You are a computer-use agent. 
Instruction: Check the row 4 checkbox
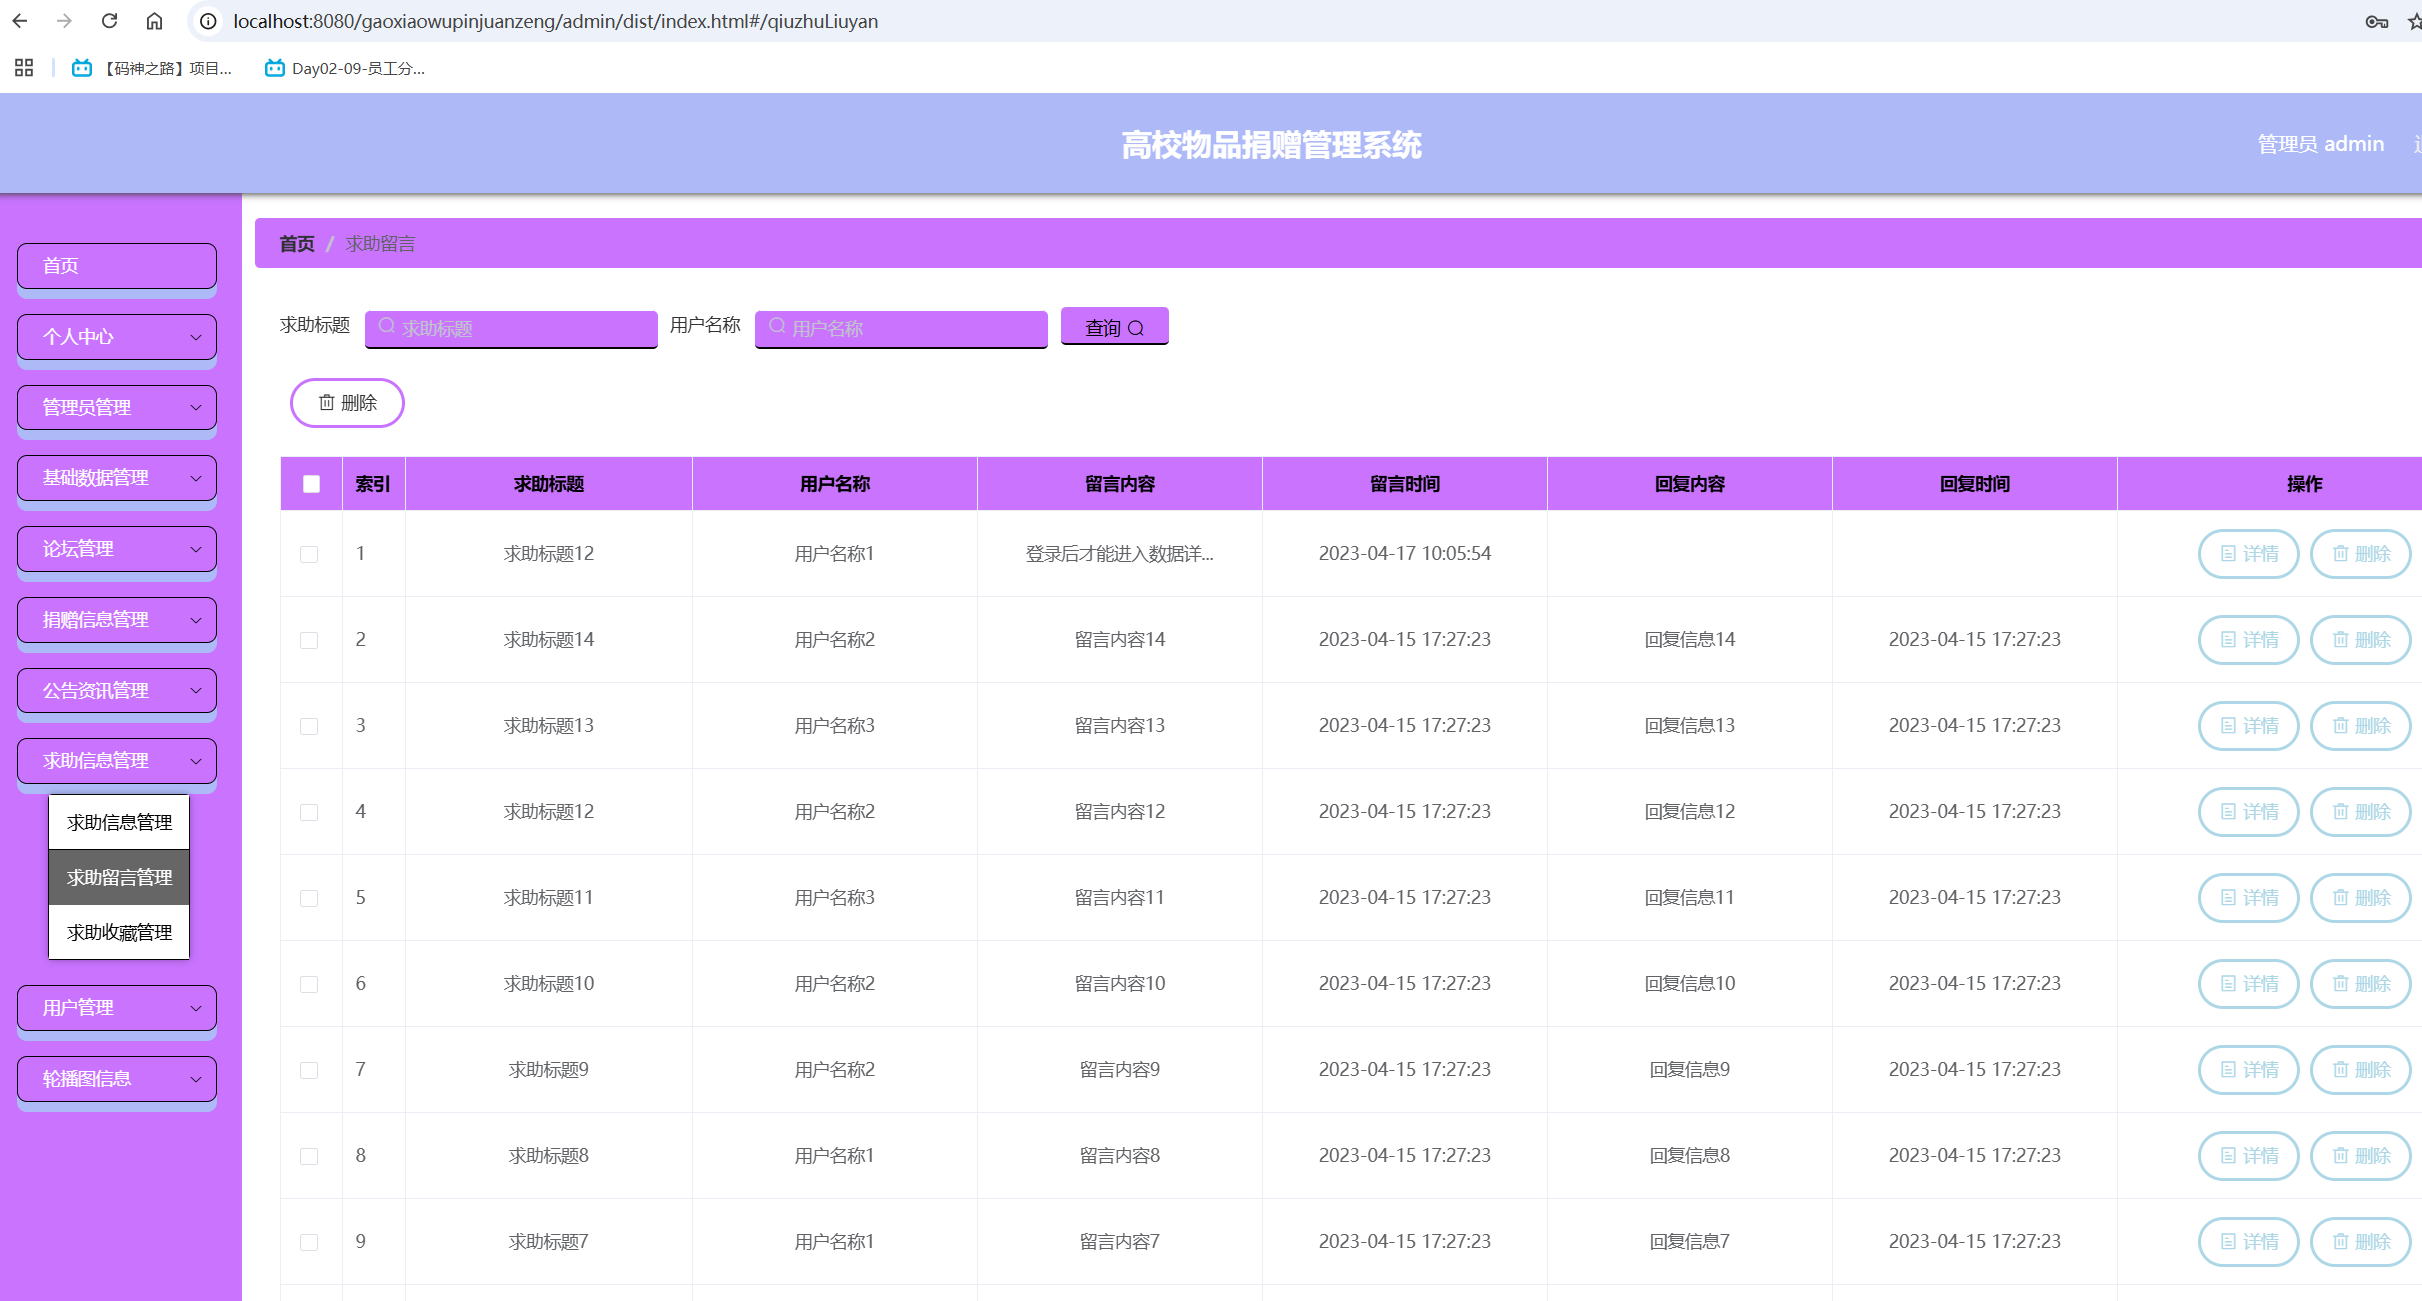click(x=309, y=812)
